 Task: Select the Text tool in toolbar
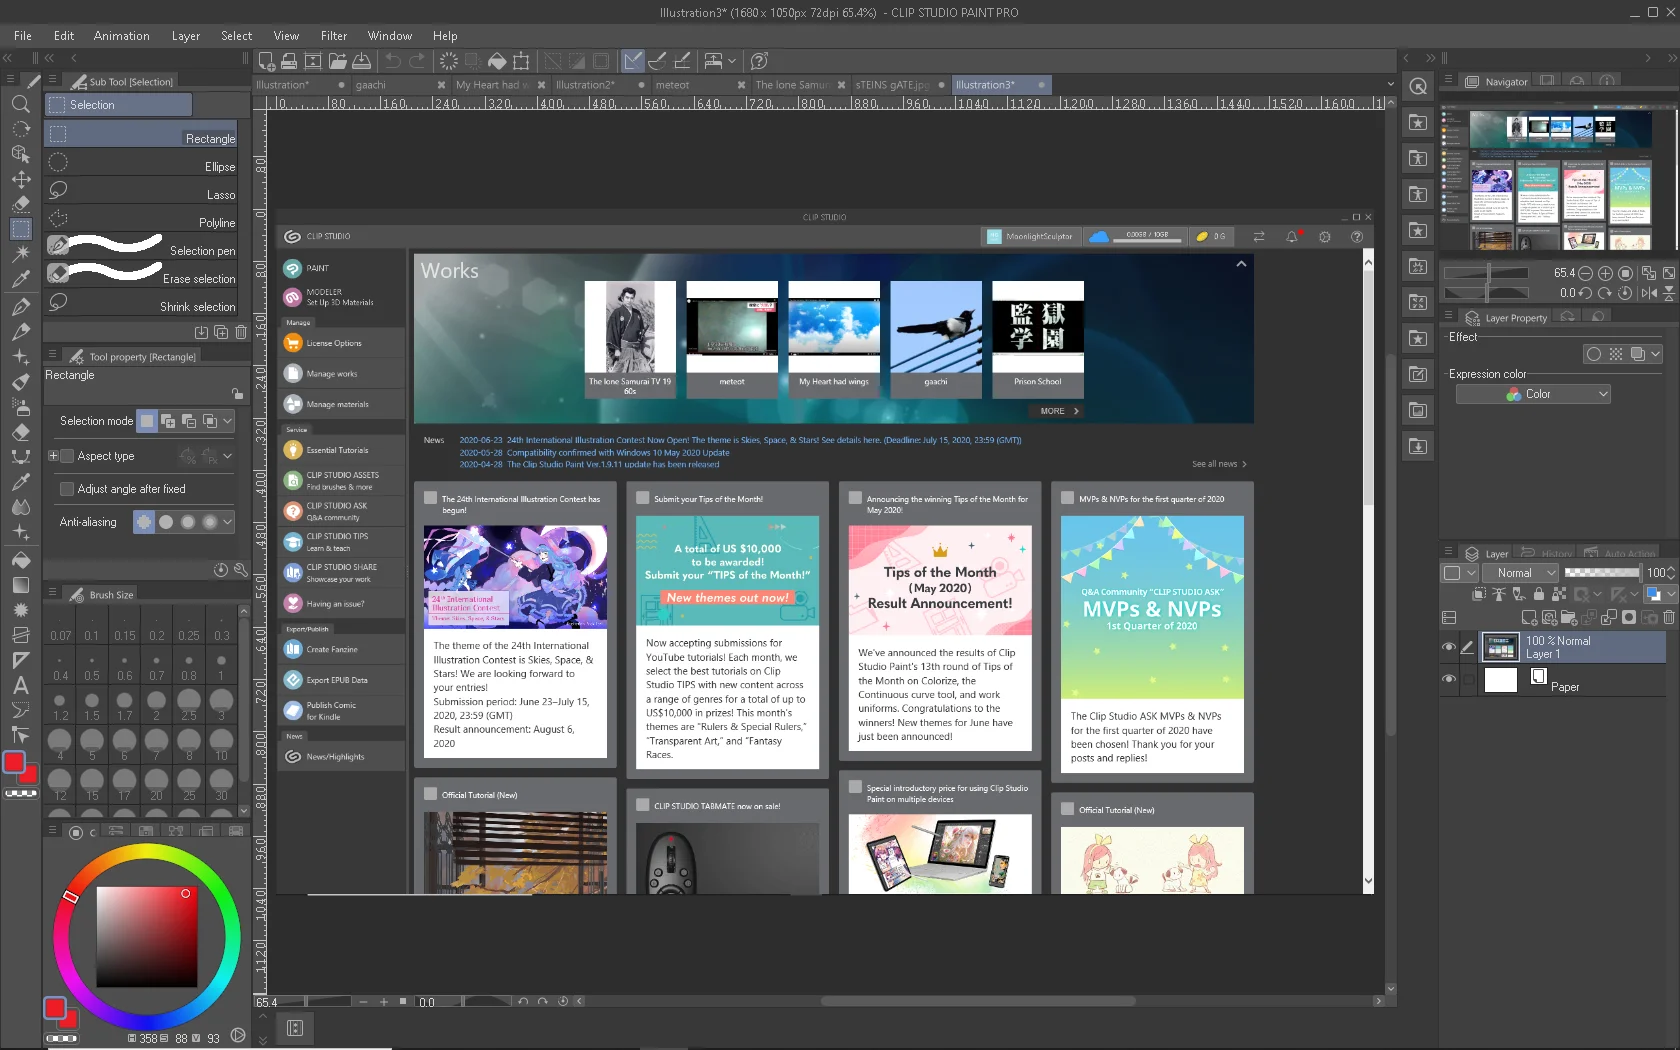tap(20, 686)
